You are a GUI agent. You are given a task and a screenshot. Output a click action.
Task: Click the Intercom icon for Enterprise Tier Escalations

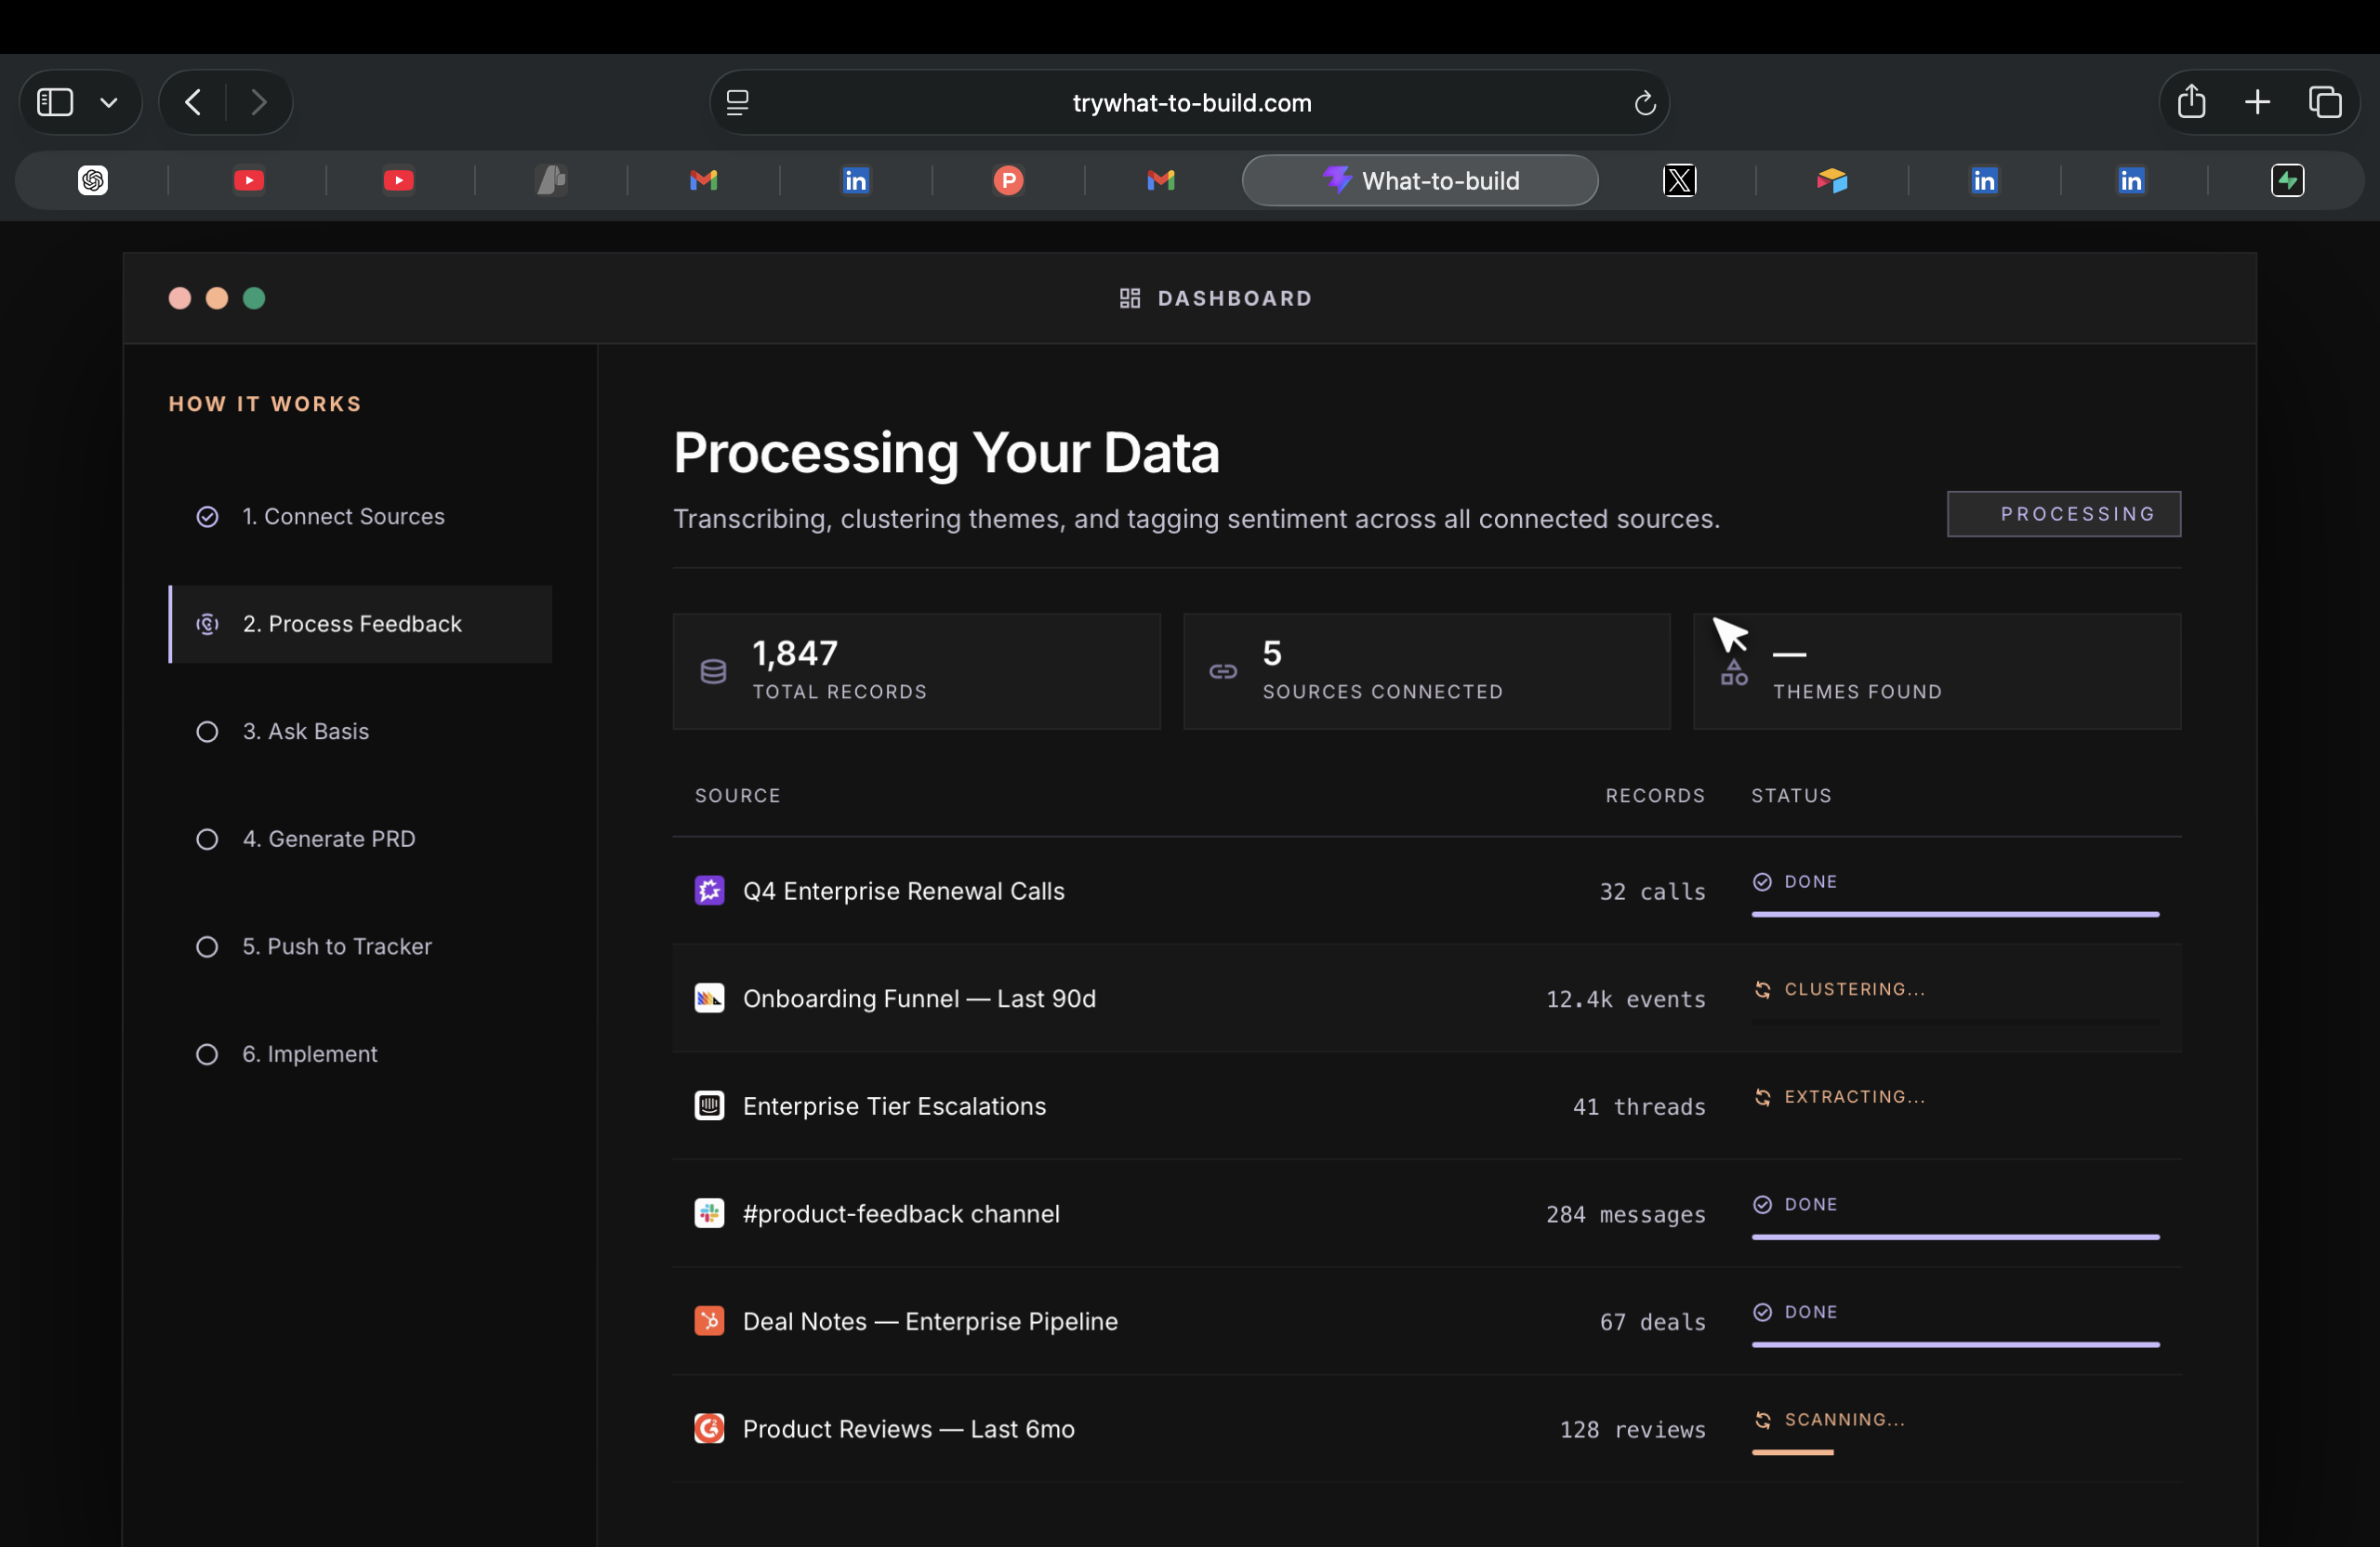(709, 1105)
